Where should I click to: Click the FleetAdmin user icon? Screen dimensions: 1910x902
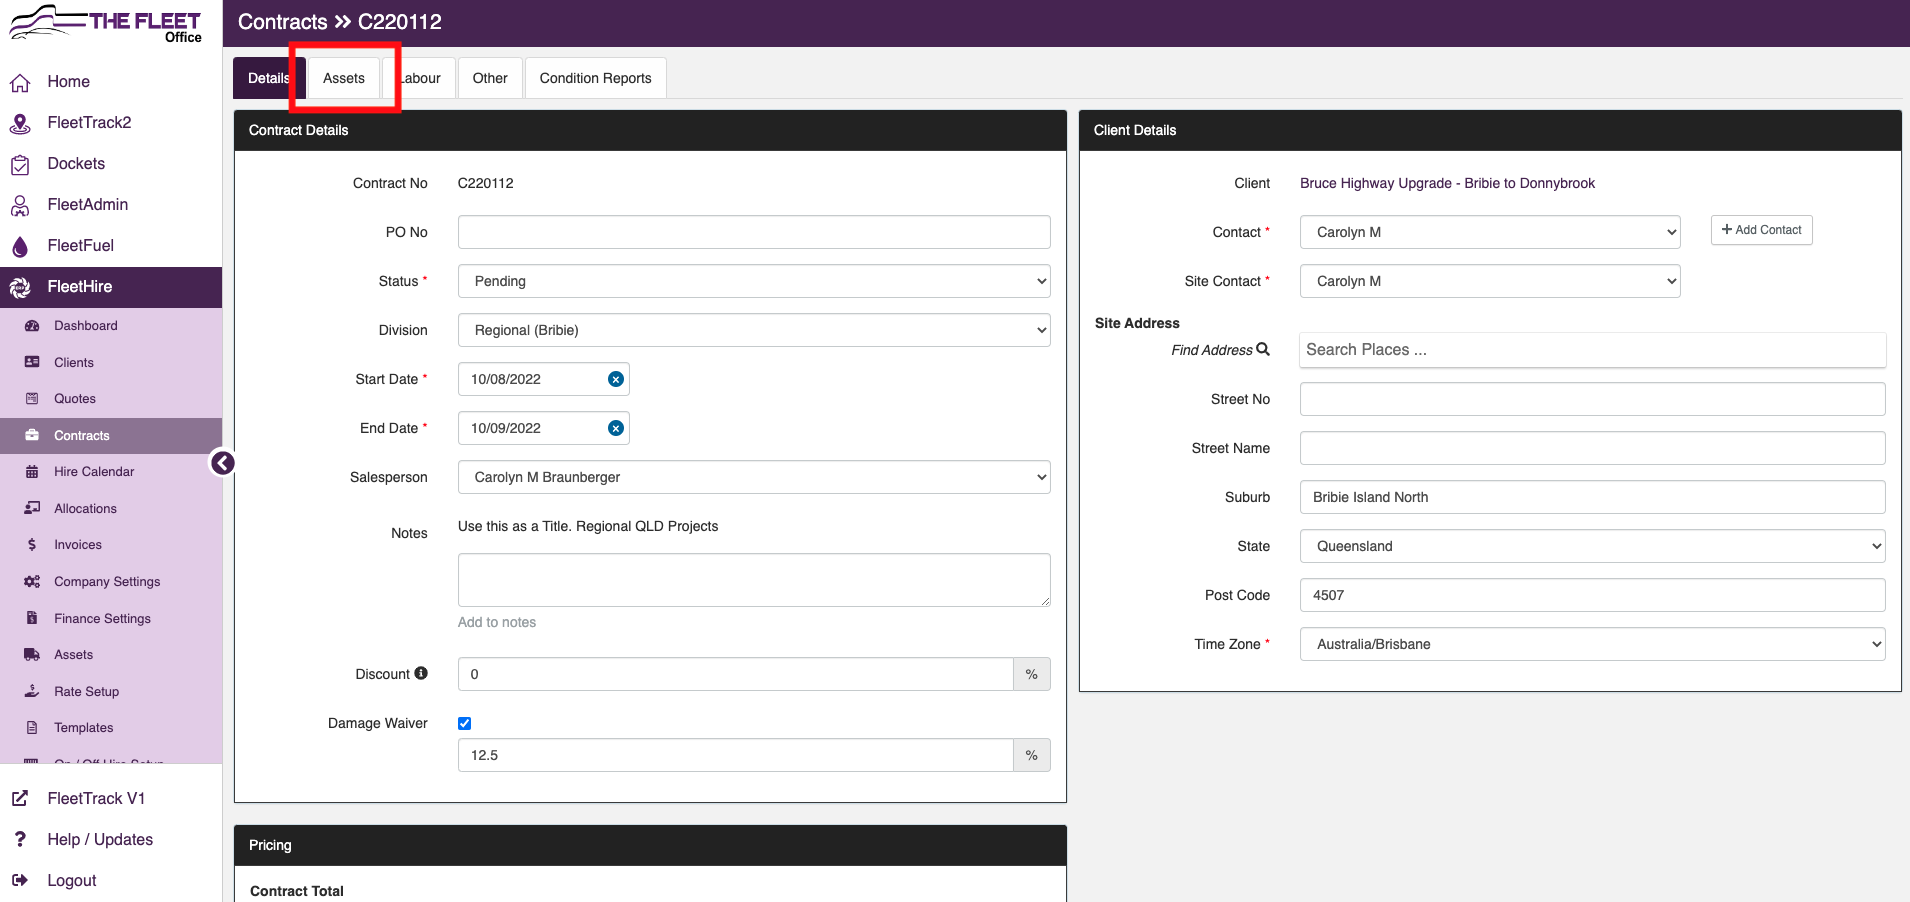20,205
